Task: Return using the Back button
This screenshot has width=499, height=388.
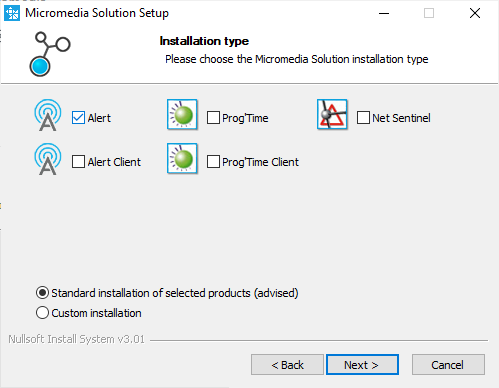Action: coord(287,365)
